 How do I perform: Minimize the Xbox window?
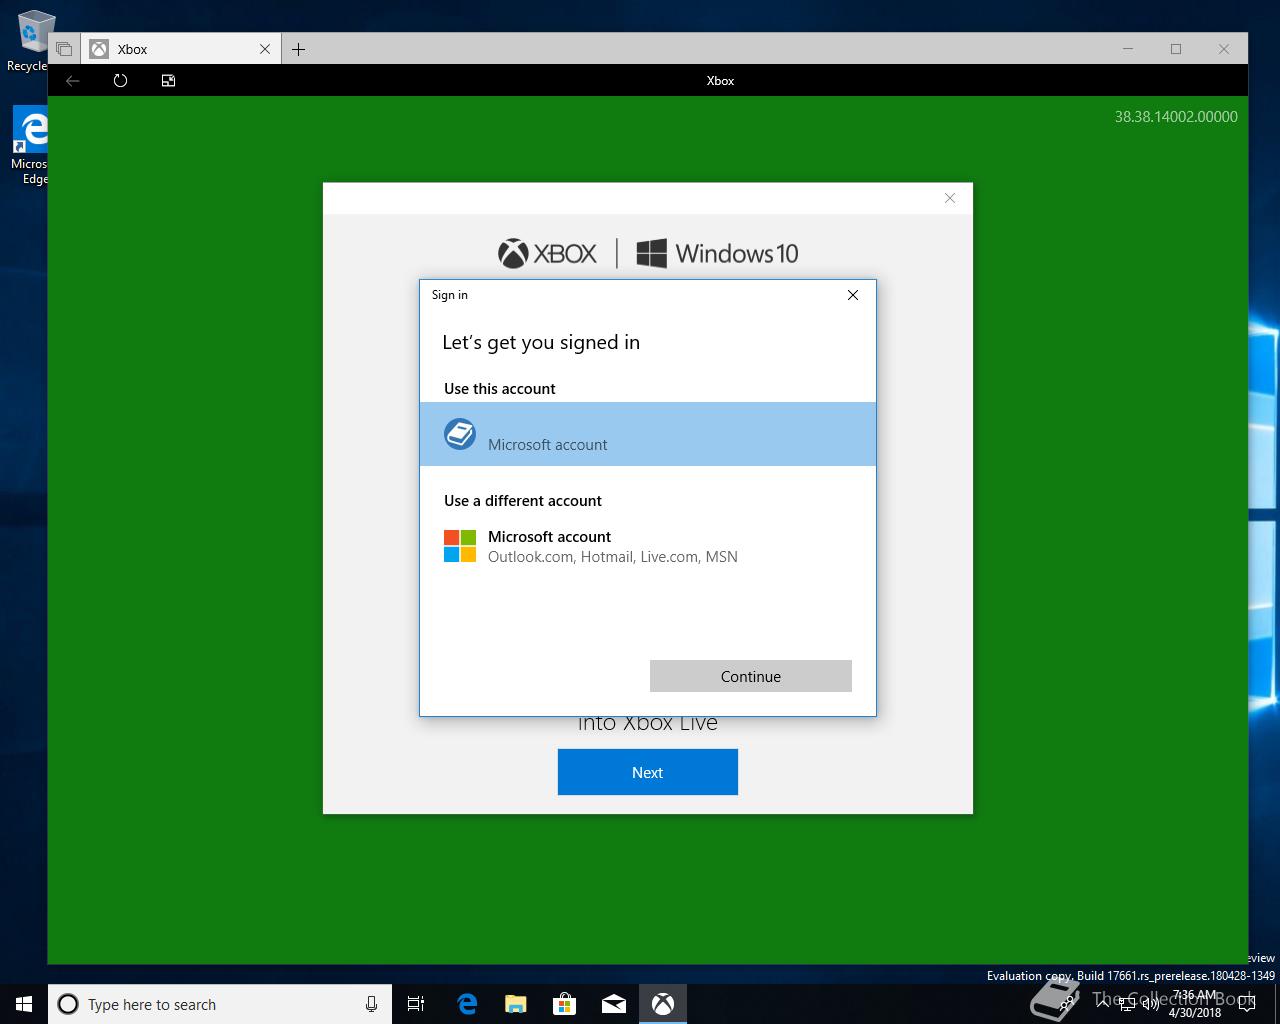point(1128,49)
